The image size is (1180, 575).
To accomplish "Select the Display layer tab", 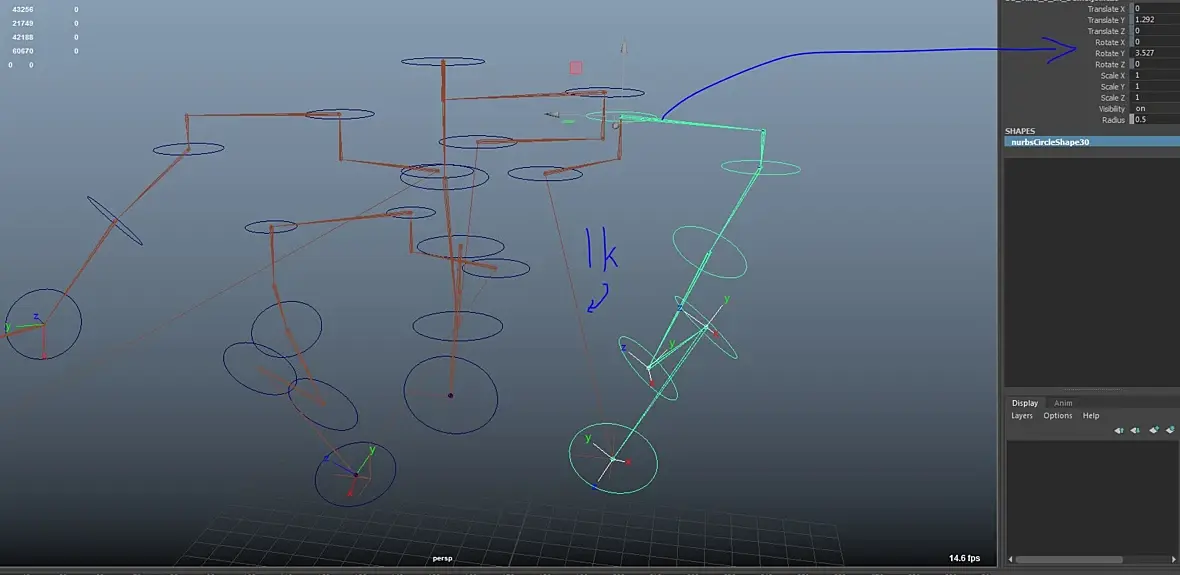I will point(1024,403).
